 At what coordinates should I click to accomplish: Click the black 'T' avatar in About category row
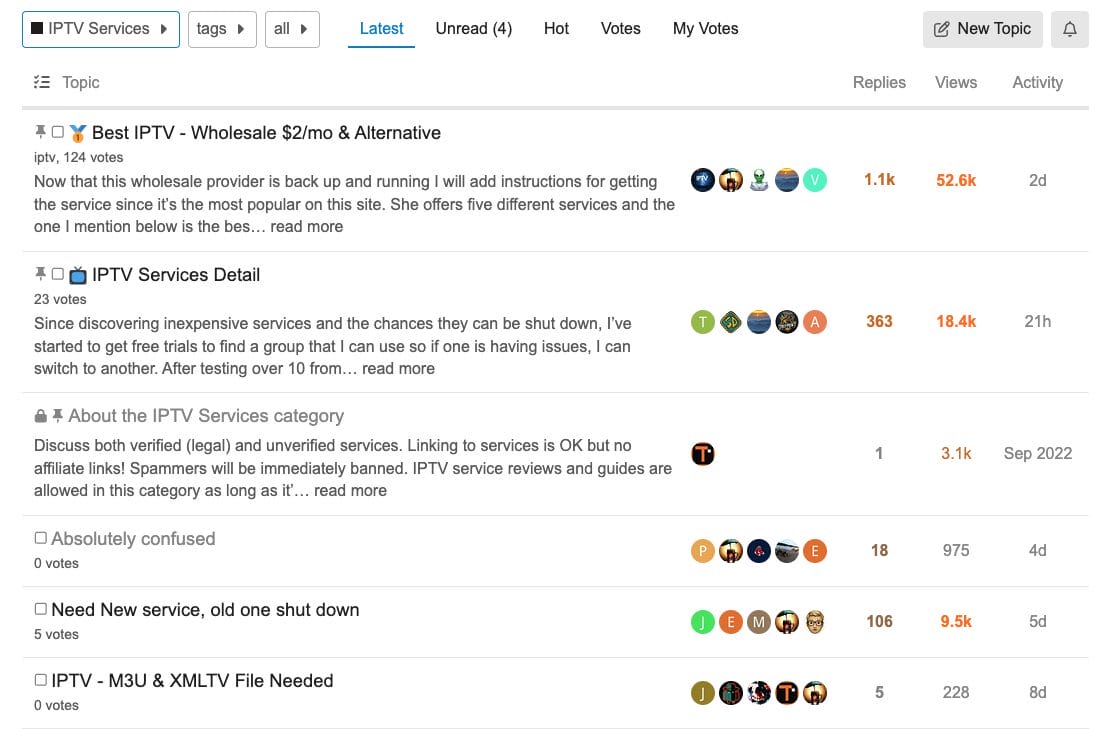click(x=703, y=453)
